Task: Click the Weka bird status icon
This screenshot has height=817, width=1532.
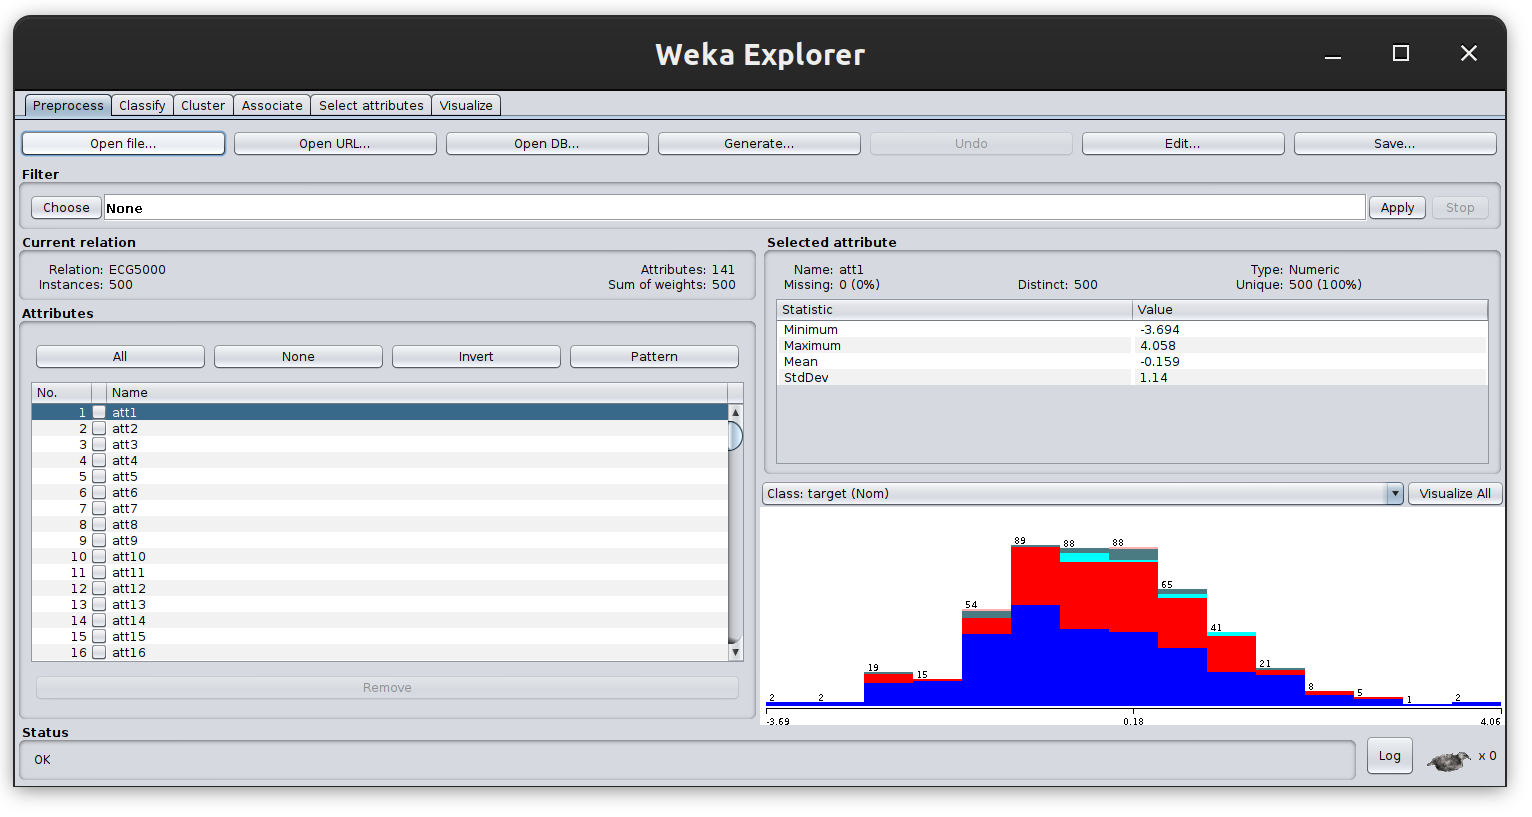Action: coord(1448,761)
